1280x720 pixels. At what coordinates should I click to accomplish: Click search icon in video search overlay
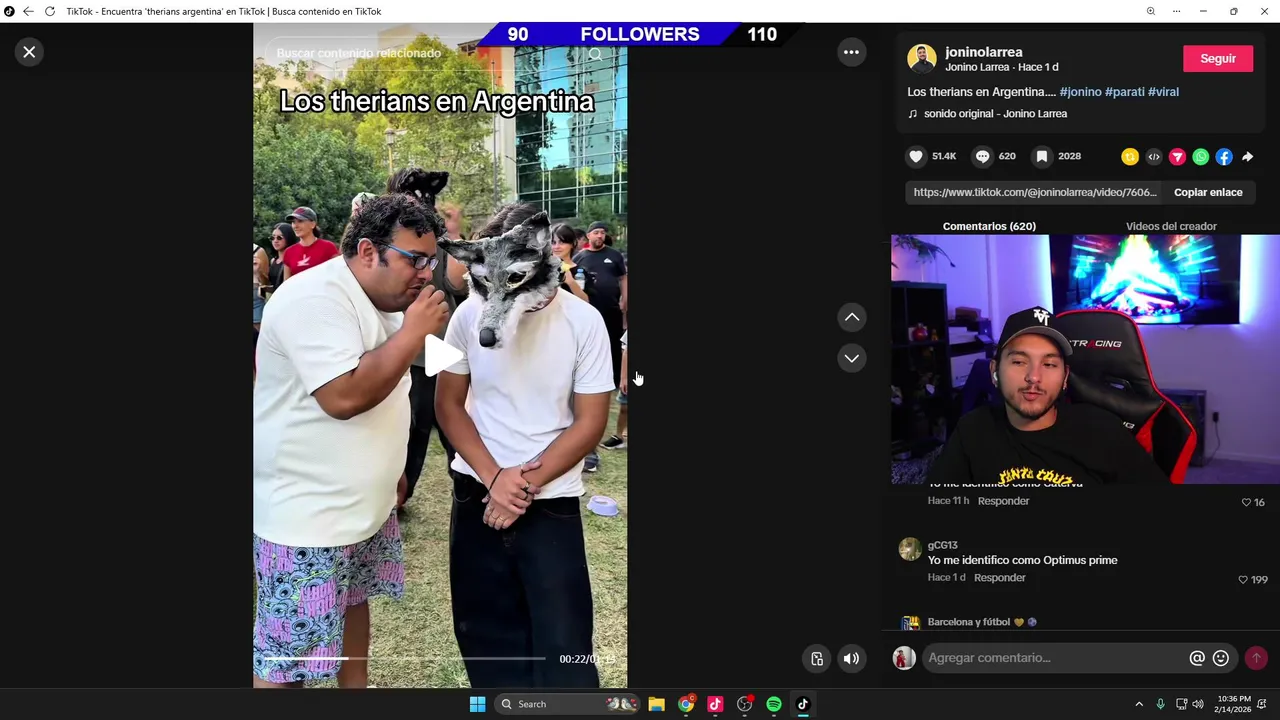[596, 54]
